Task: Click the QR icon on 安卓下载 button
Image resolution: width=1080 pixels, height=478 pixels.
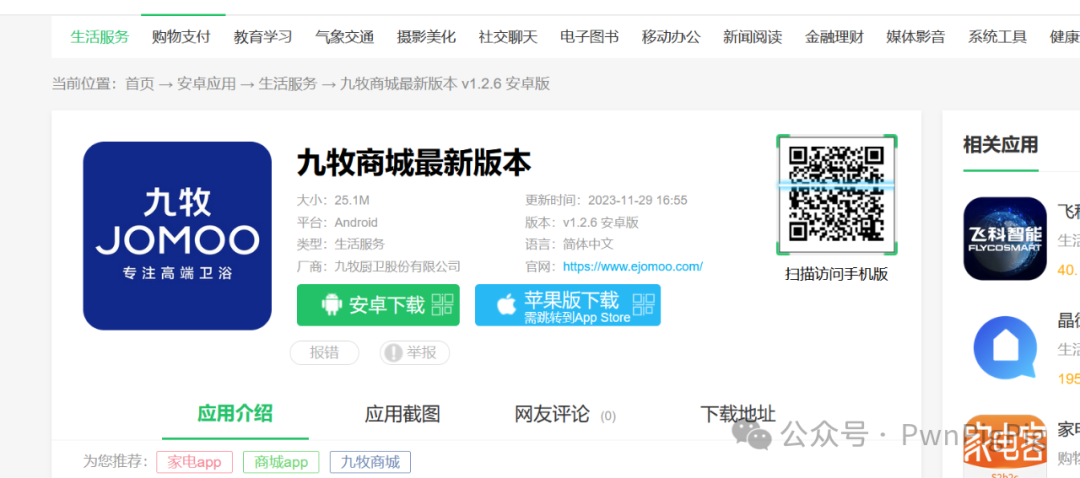Action: 442,304
